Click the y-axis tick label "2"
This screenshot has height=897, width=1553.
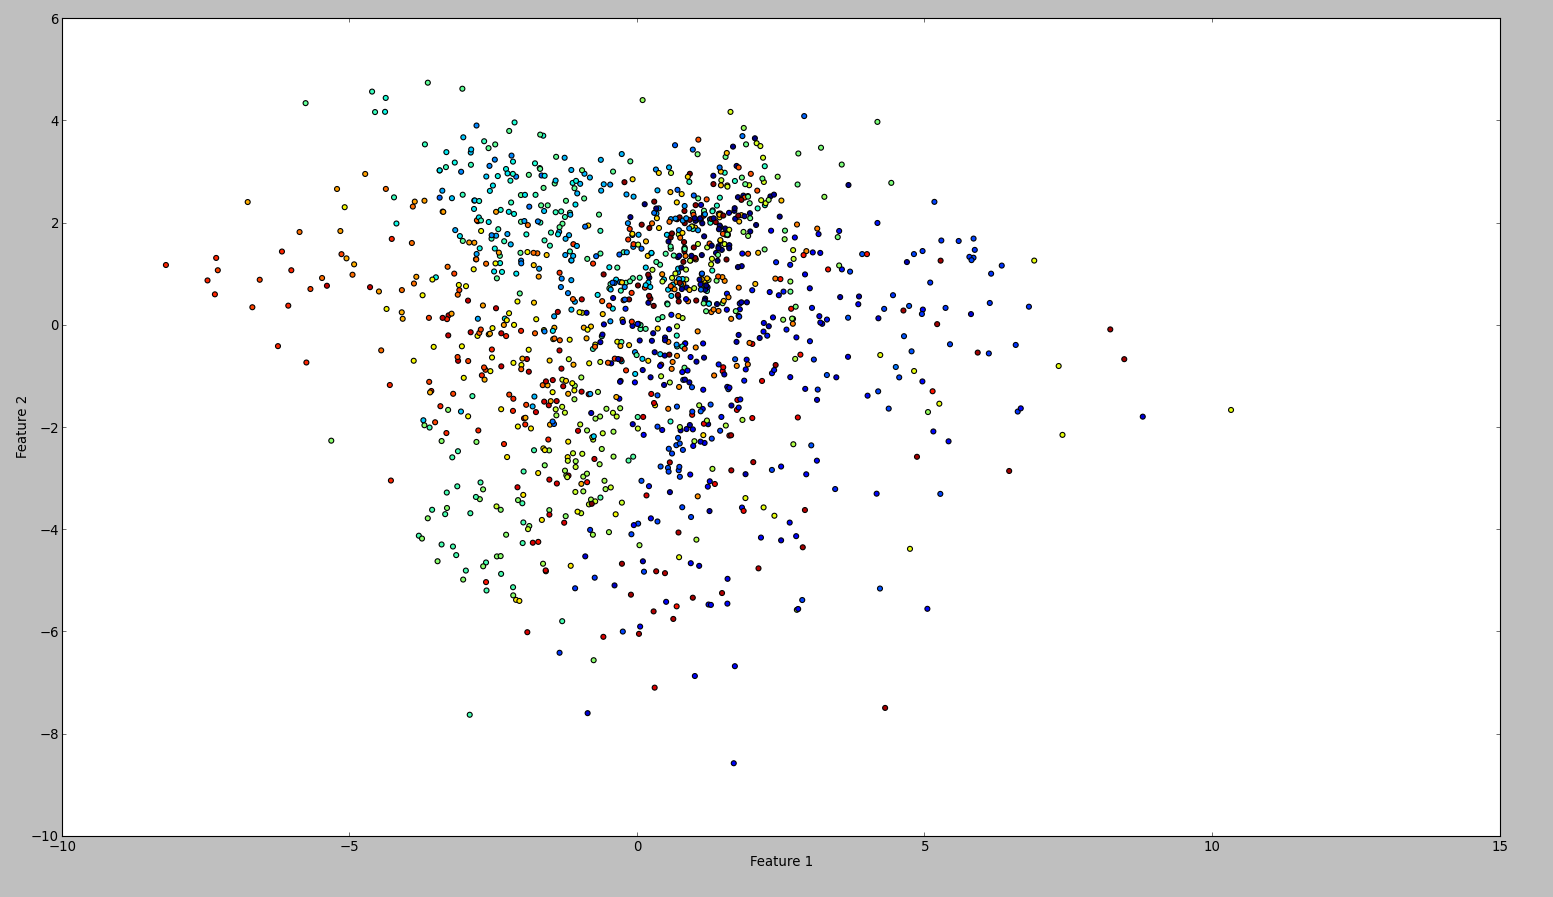coord(53,223)
